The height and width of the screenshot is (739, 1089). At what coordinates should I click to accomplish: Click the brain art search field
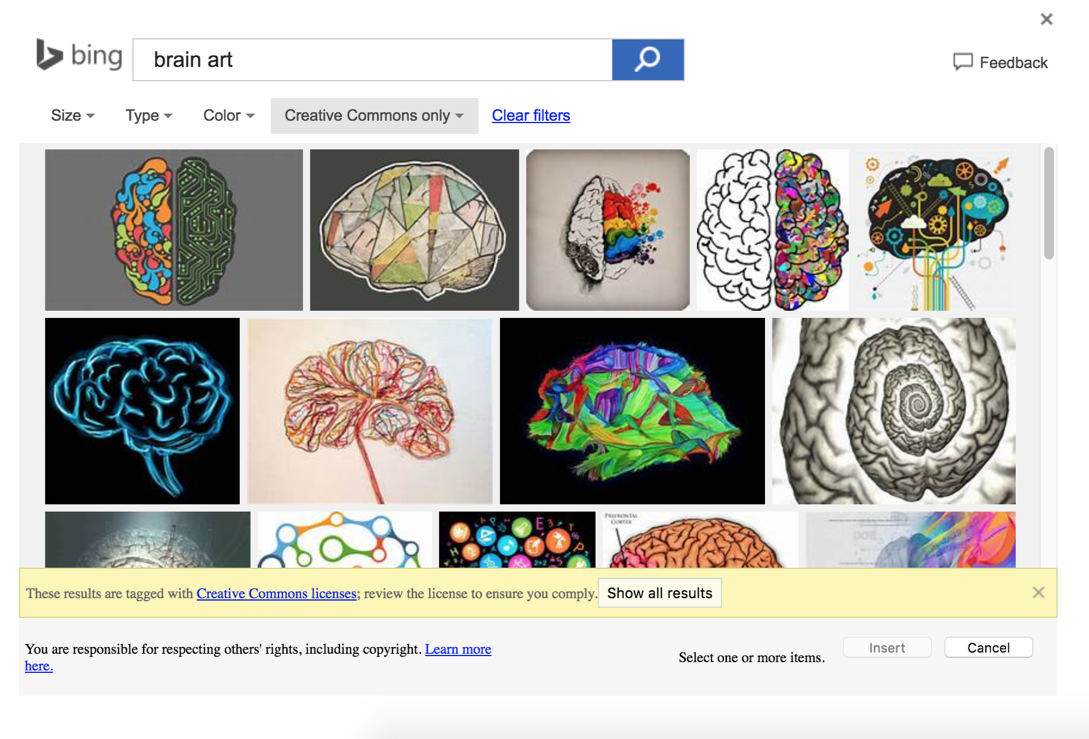[370, 60]
